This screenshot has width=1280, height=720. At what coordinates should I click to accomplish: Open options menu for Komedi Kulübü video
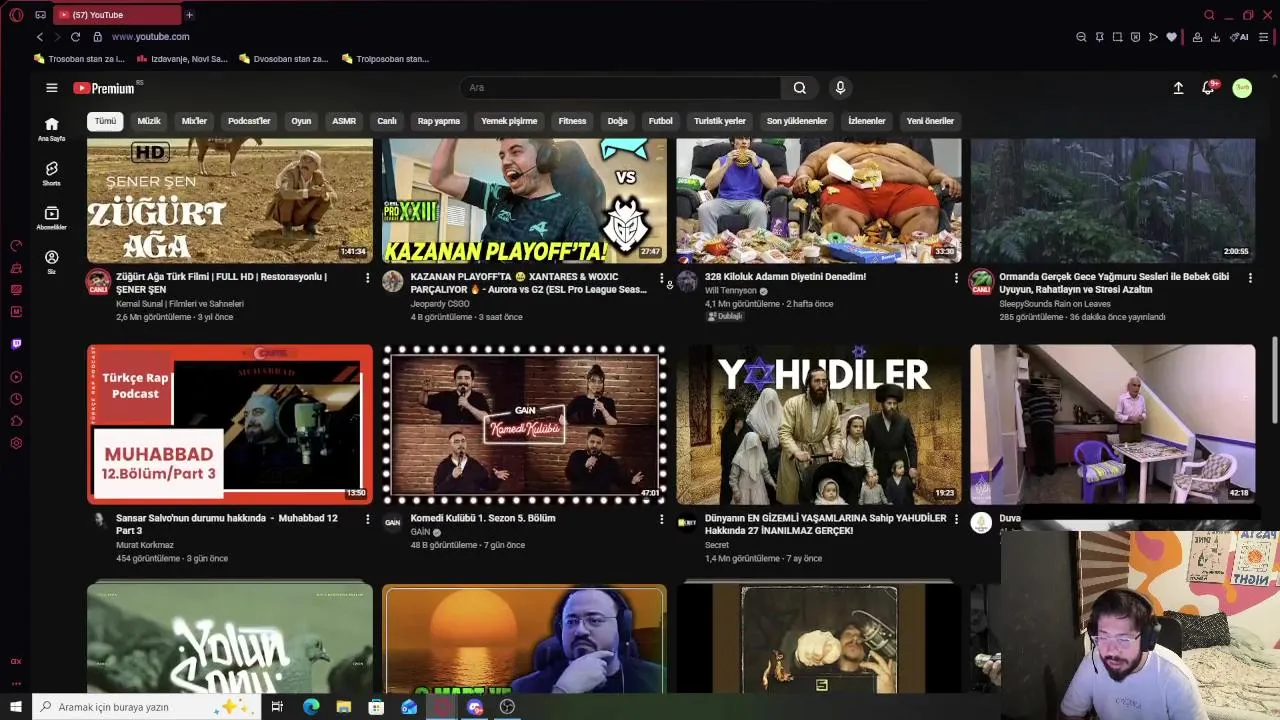661,520
